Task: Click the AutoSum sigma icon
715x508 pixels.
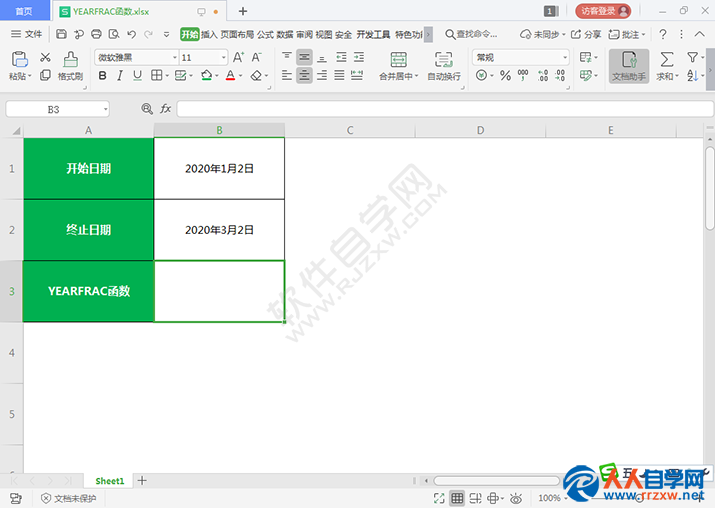Action: 667,59
